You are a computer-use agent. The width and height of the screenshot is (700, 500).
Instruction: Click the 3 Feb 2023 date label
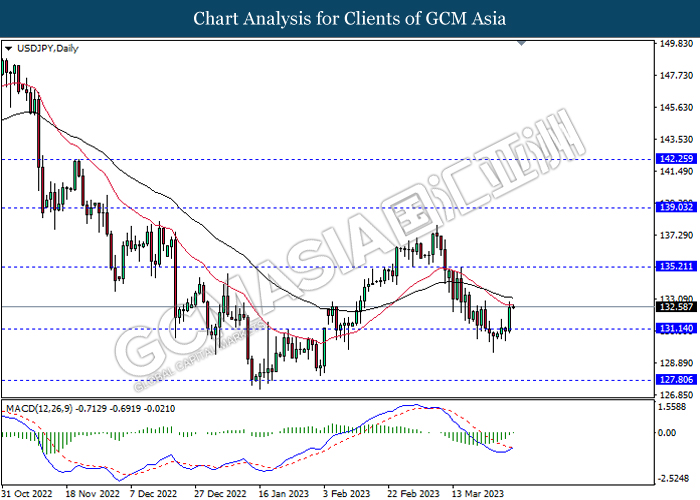346,493
